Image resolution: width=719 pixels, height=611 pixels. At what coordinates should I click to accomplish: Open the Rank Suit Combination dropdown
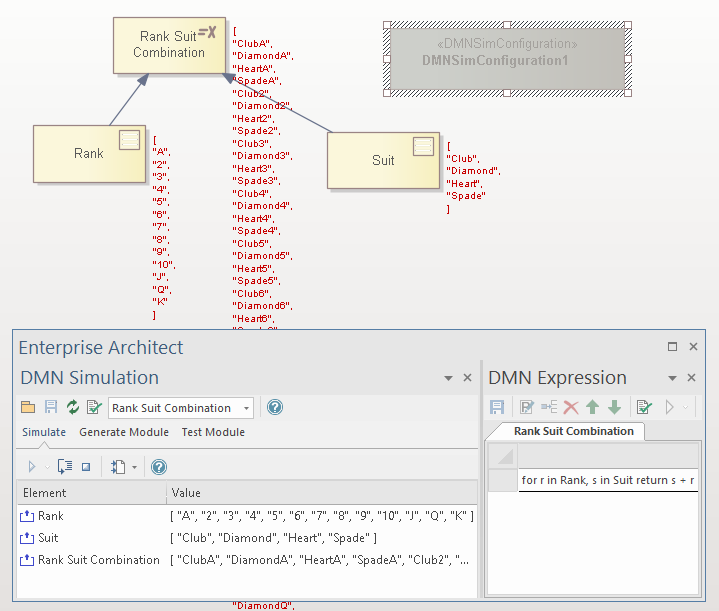(246, 408)
